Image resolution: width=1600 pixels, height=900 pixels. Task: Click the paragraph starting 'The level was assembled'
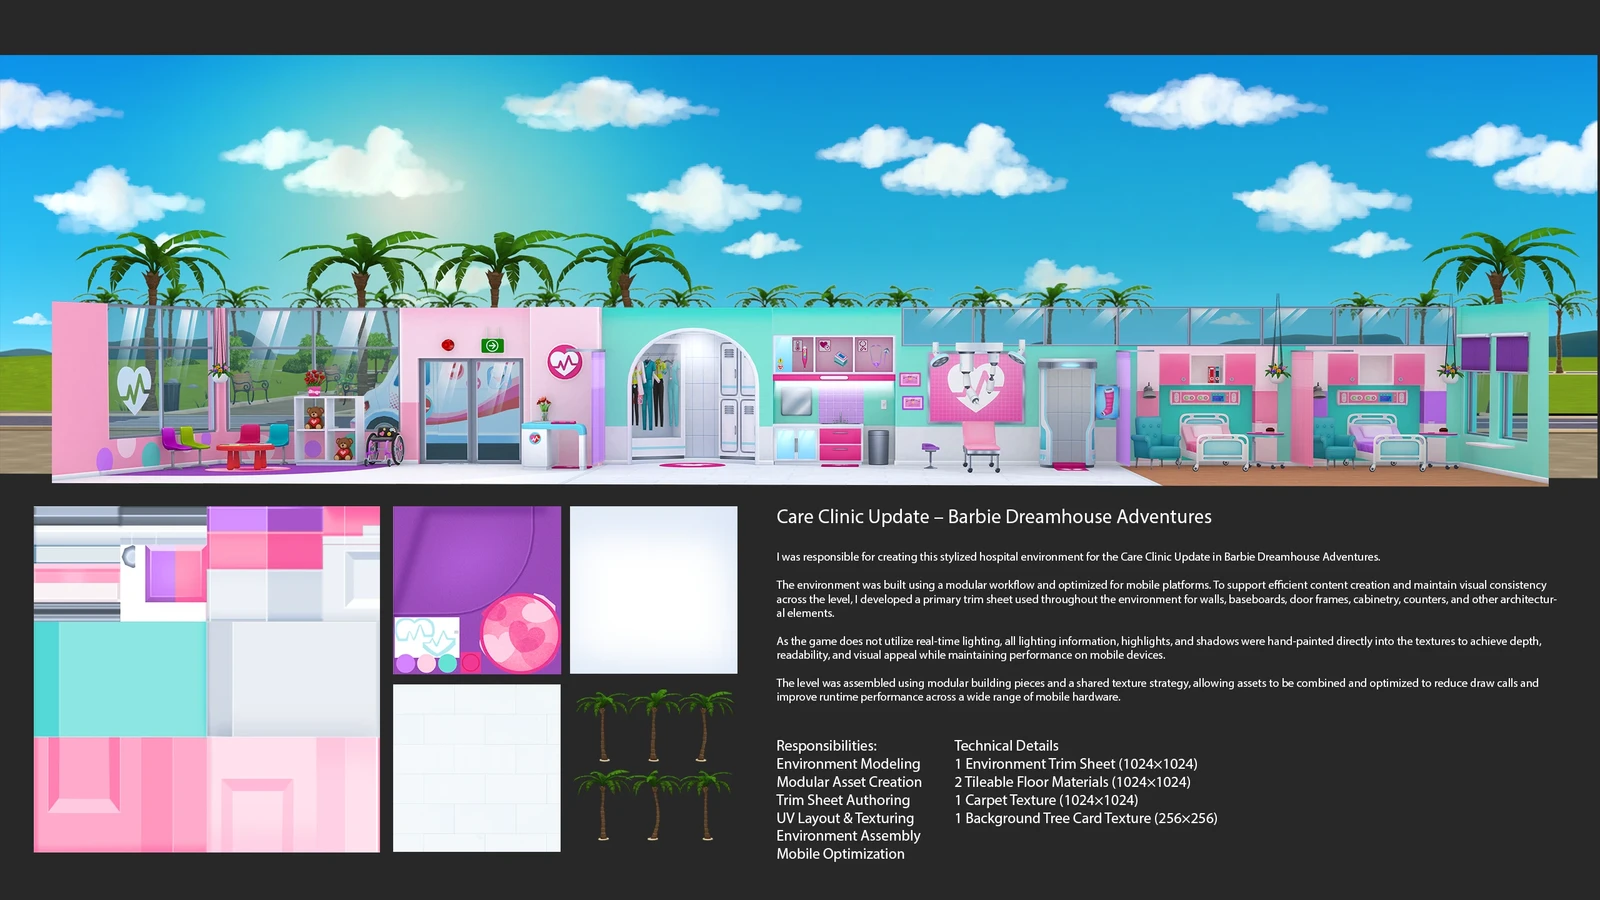(x=1157, y=690)
